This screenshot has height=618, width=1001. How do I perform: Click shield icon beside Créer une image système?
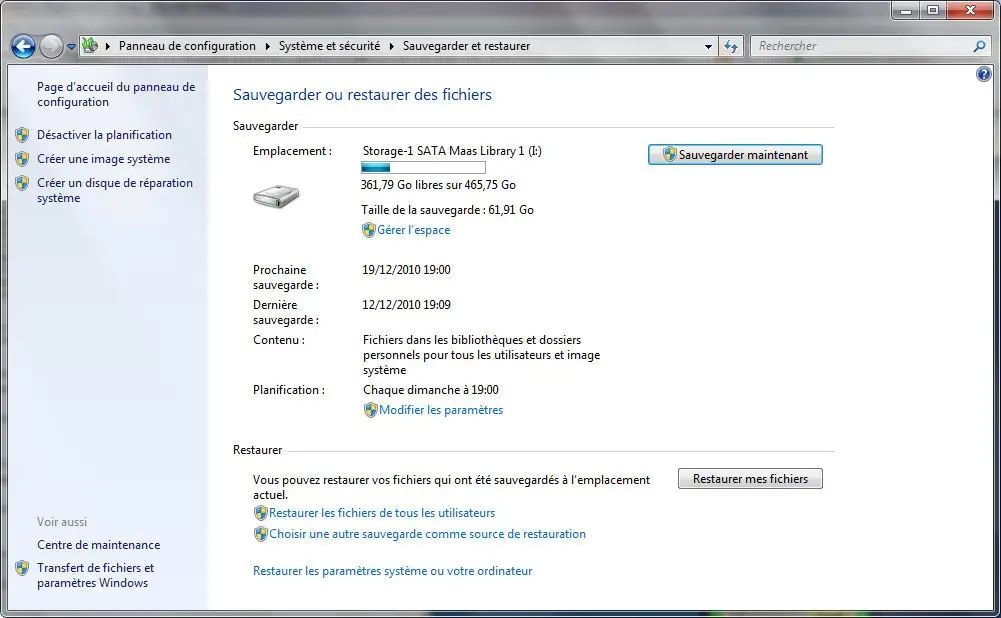click(22, 159)
